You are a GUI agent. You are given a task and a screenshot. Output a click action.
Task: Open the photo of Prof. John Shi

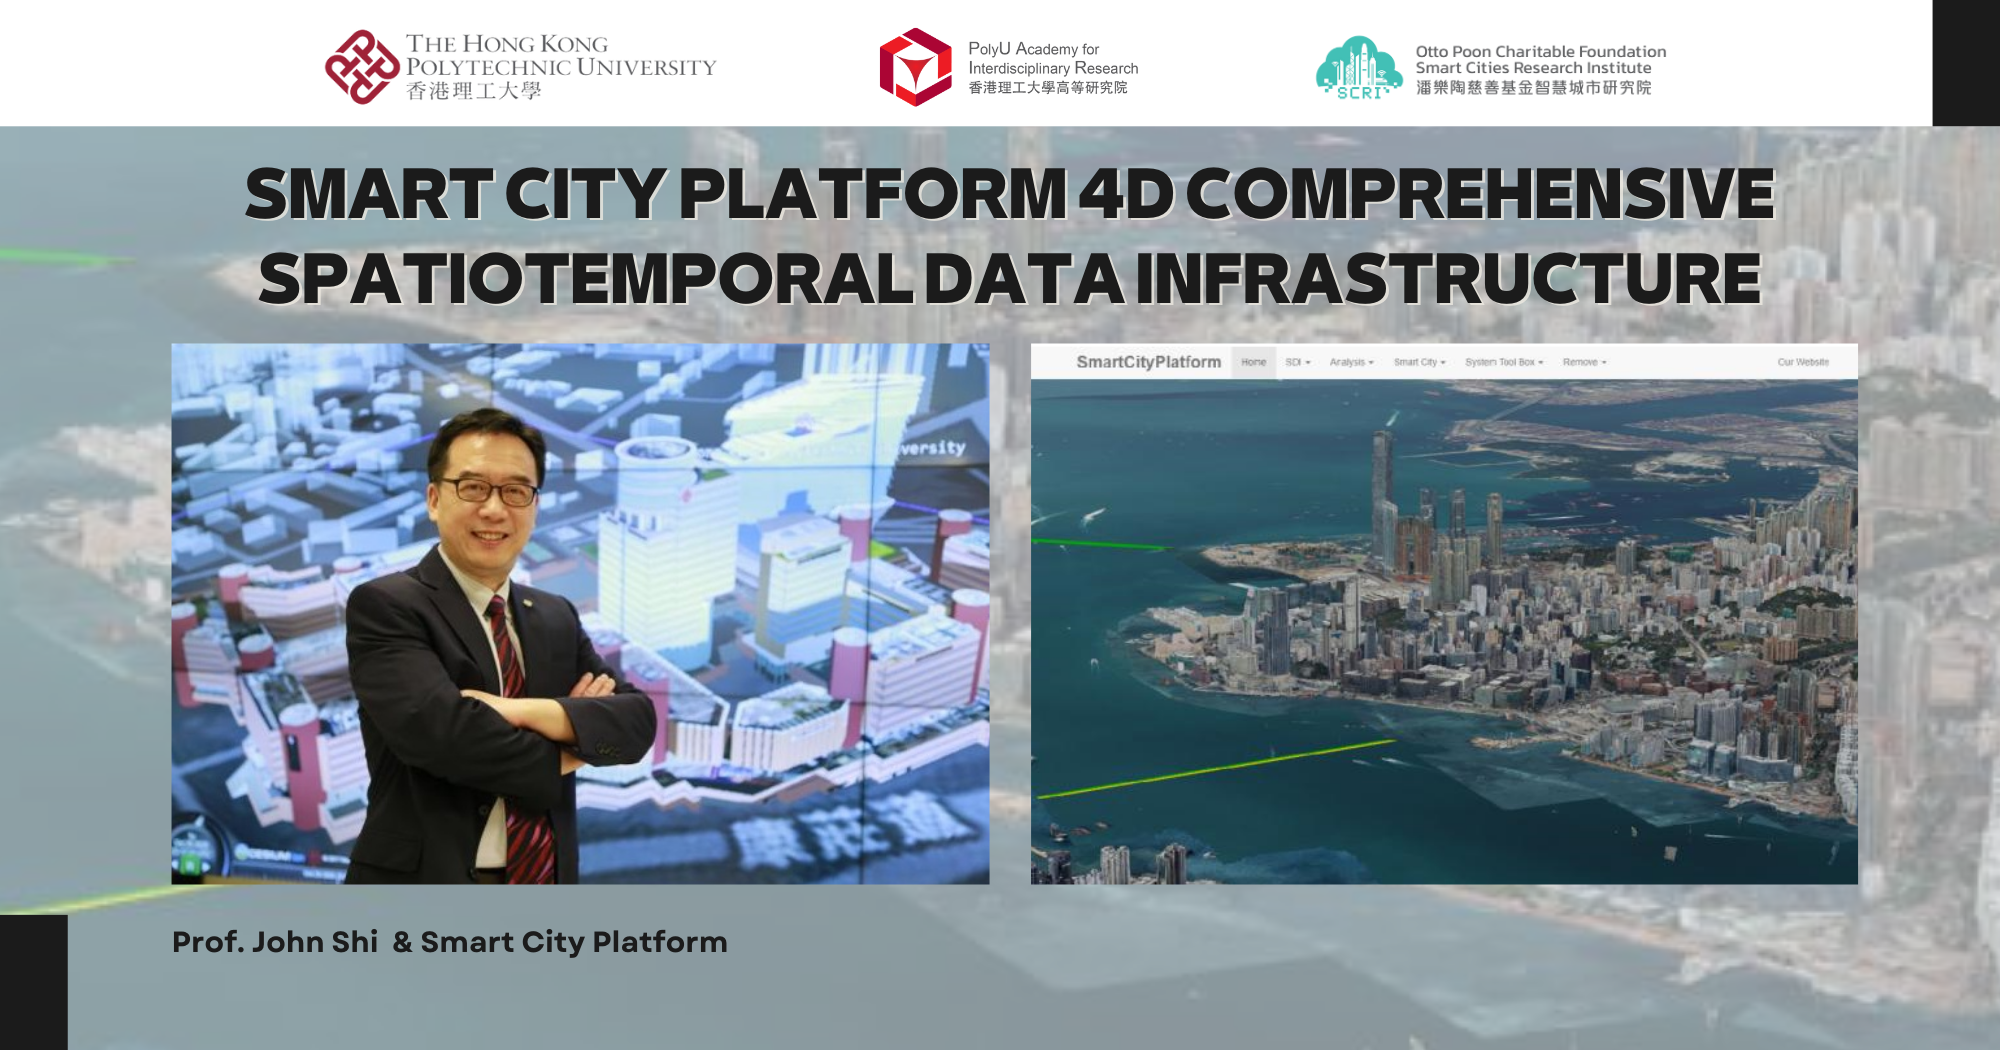(580, 613)
